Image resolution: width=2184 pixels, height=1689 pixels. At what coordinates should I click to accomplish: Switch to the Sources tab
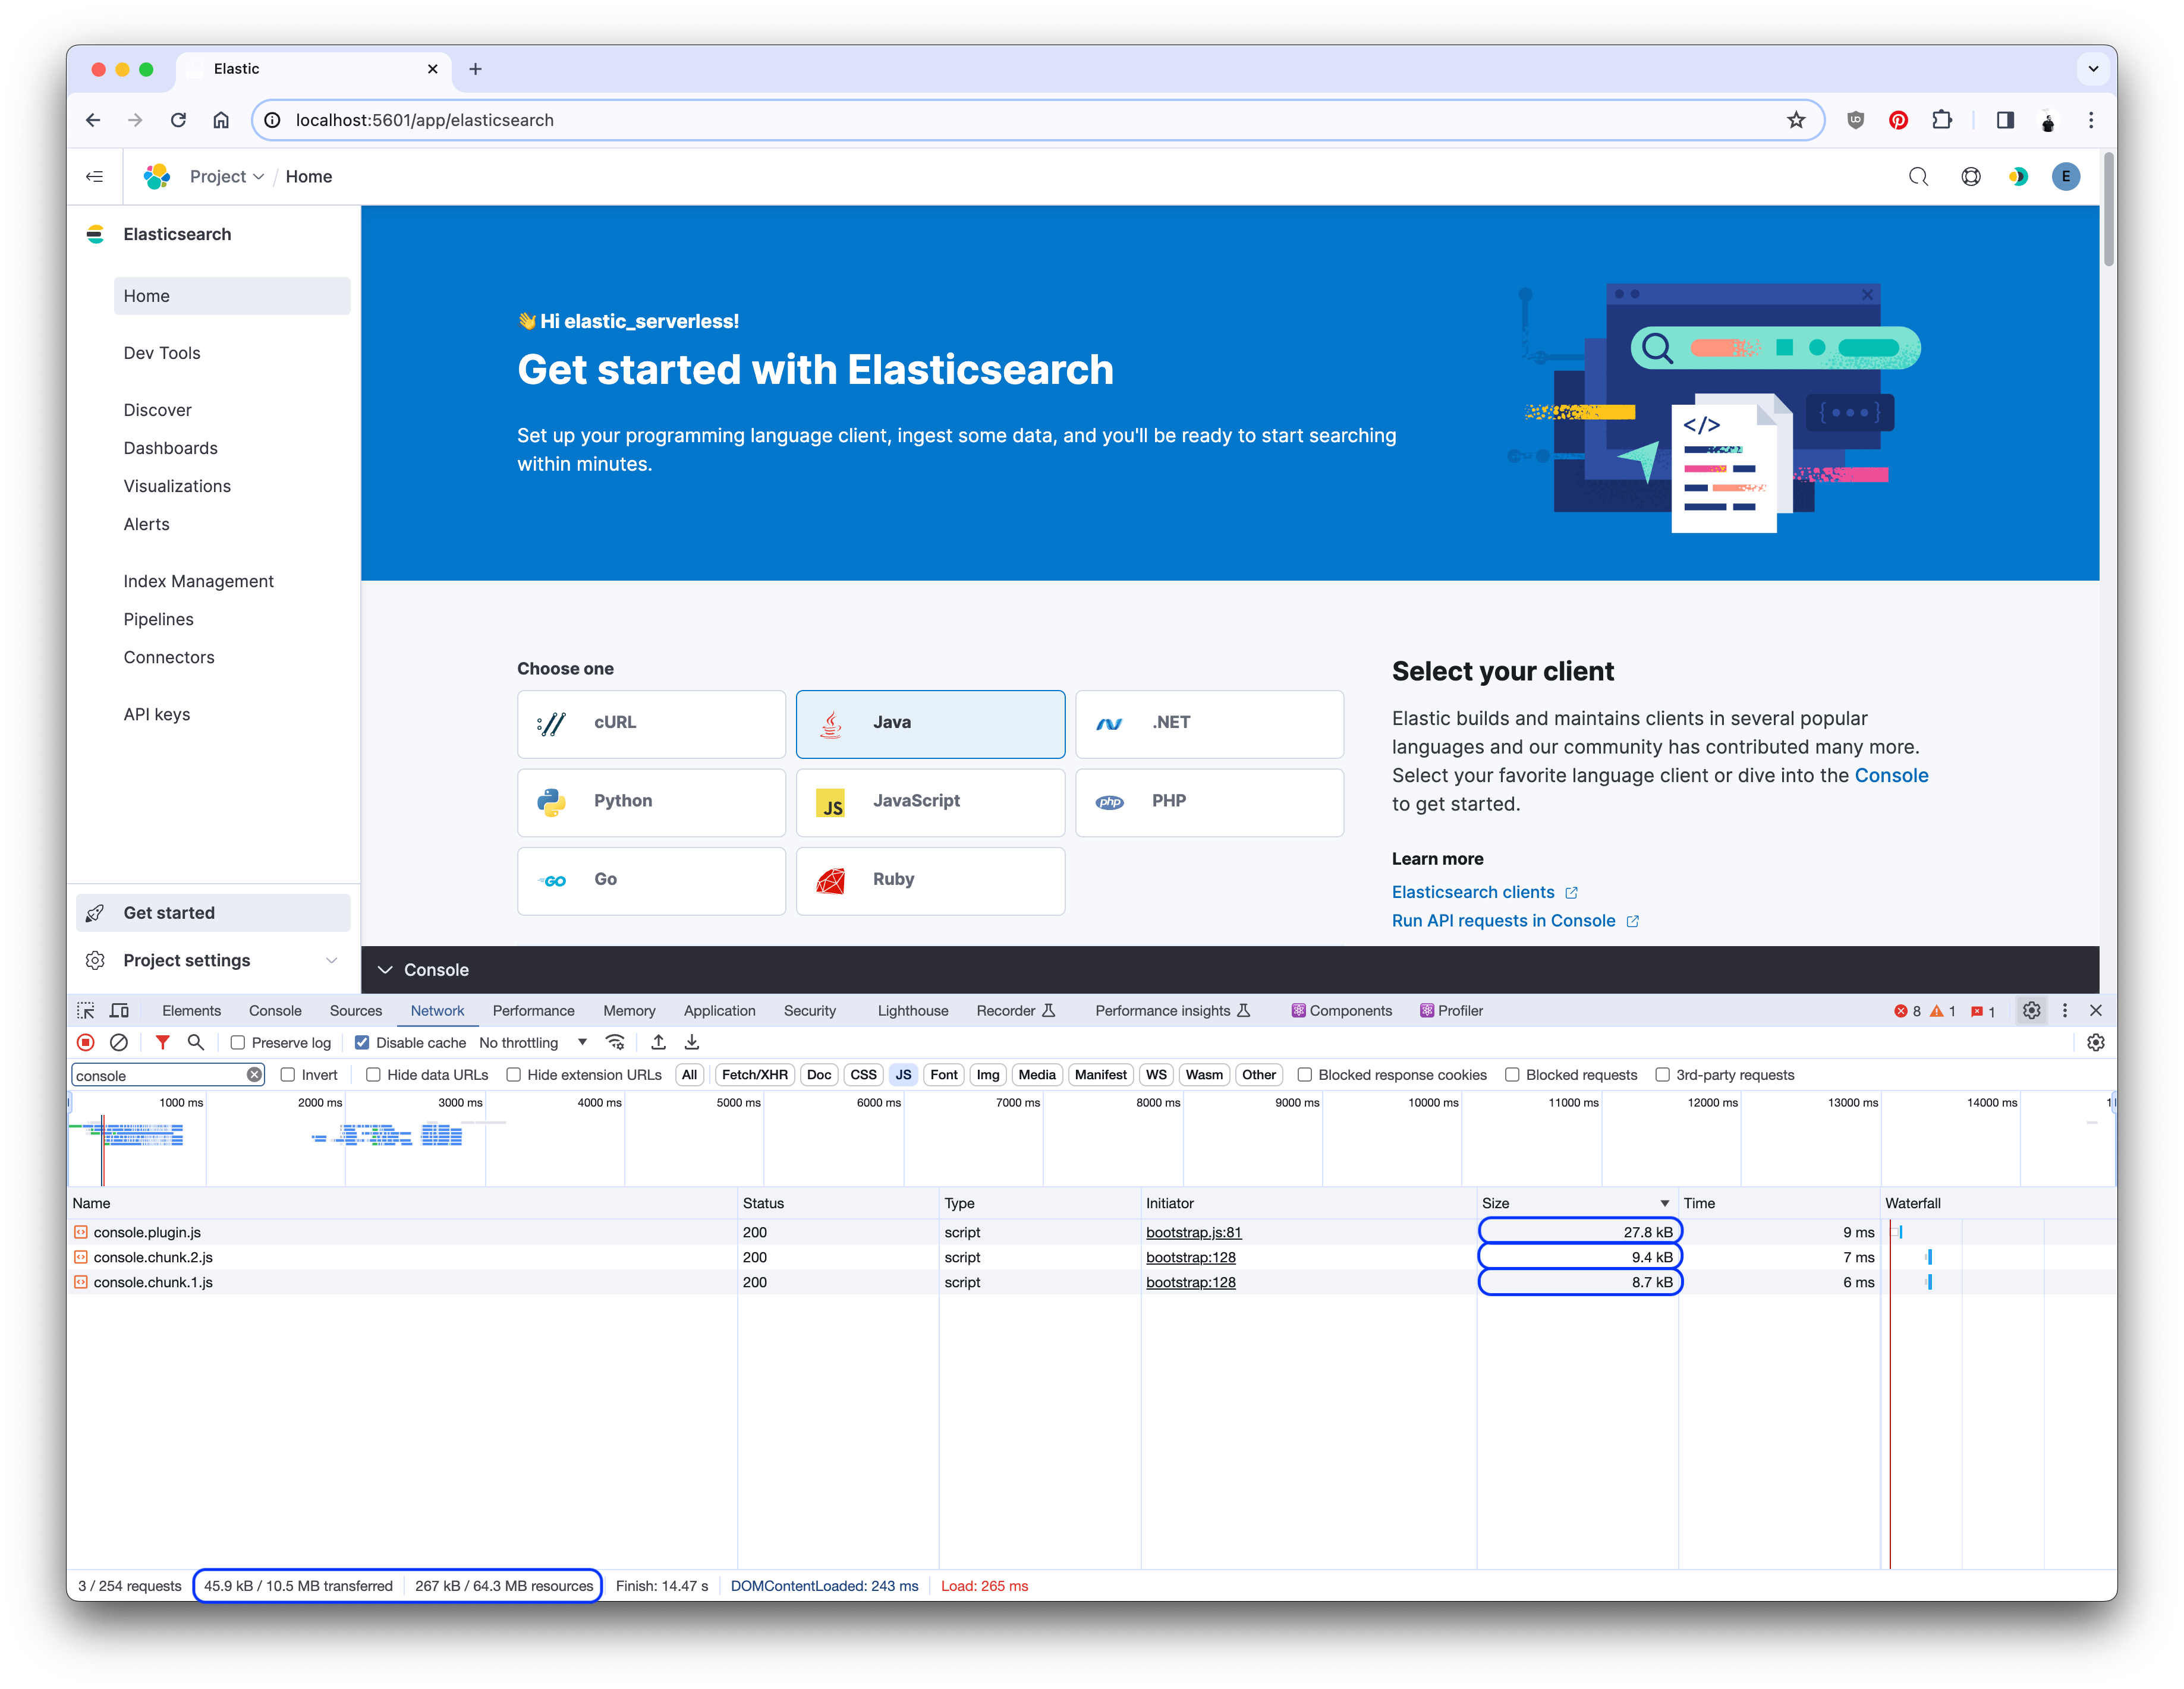(x=356, y=1011)
